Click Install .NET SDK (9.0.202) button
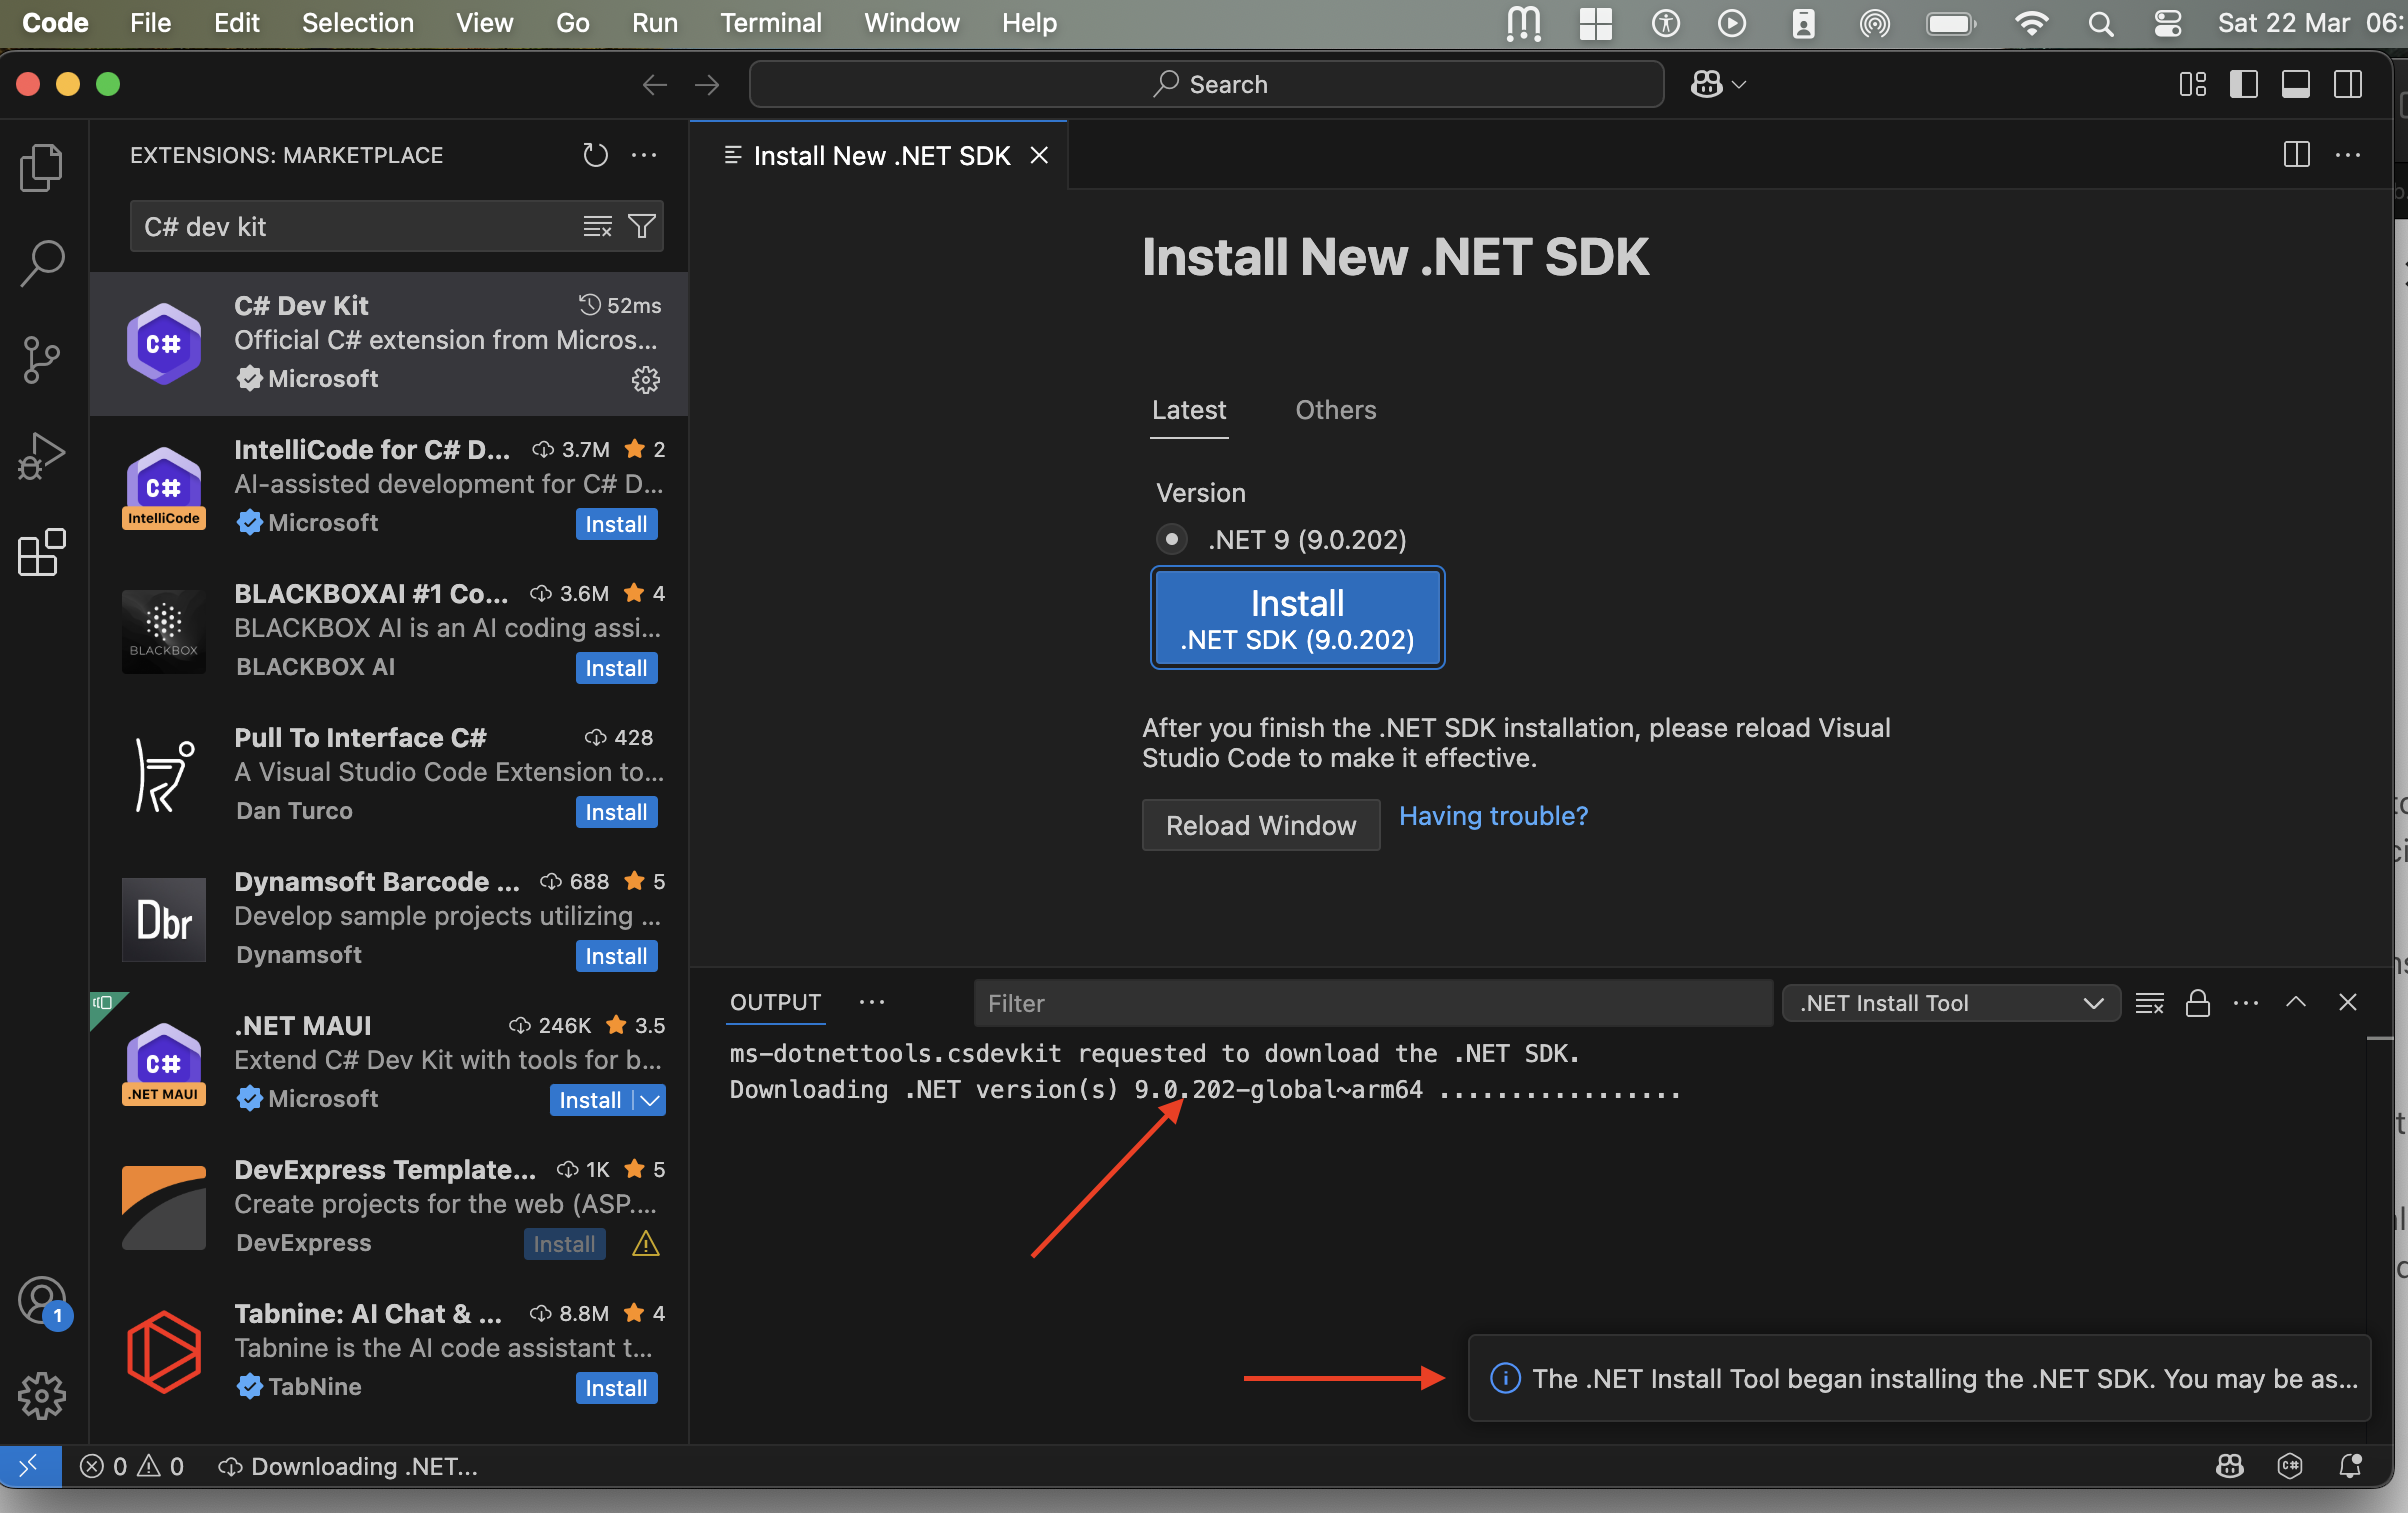2408x1513 pixels. 1297,618
